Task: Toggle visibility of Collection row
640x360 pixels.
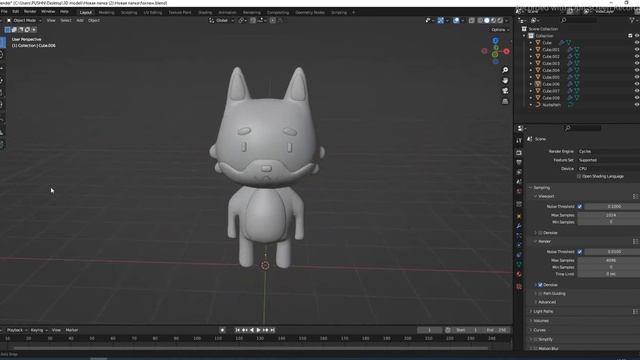Action: tap(636, 36)
